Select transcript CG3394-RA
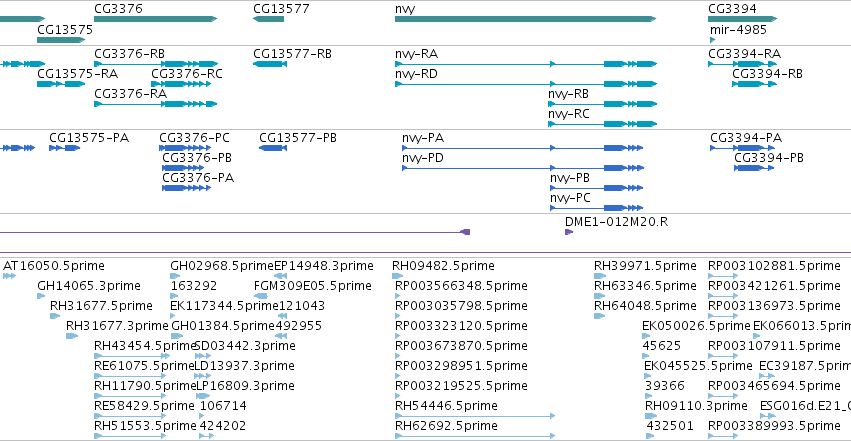This screenshot has height=441, width=851. [x=744, y=54]
